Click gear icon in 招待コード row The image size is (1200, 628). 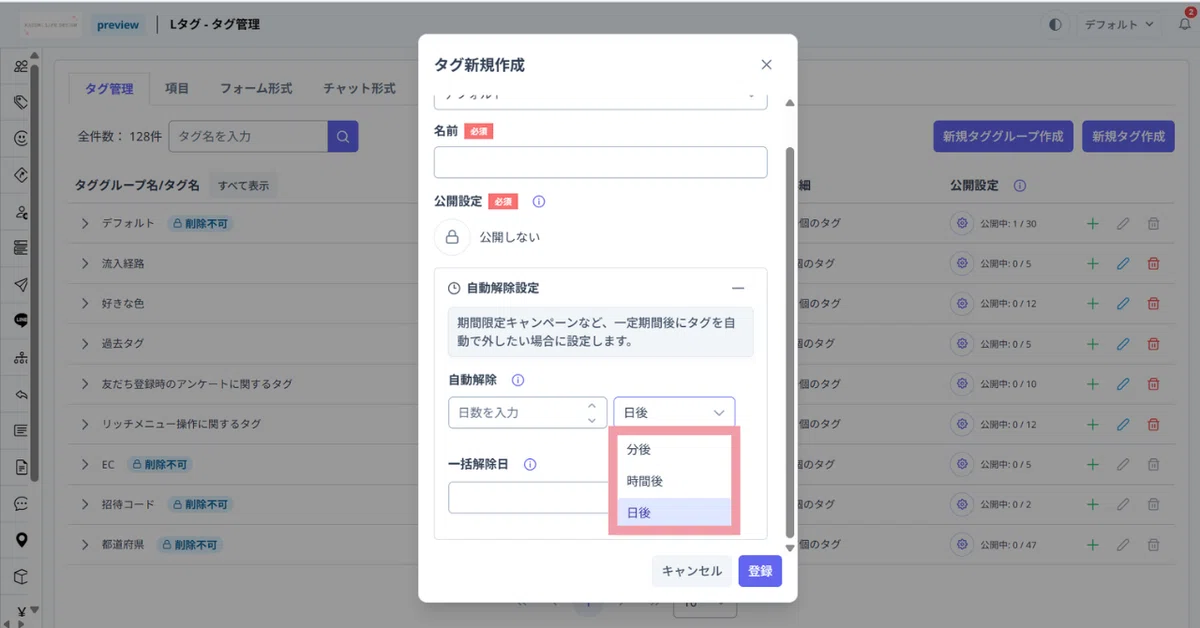962,504
